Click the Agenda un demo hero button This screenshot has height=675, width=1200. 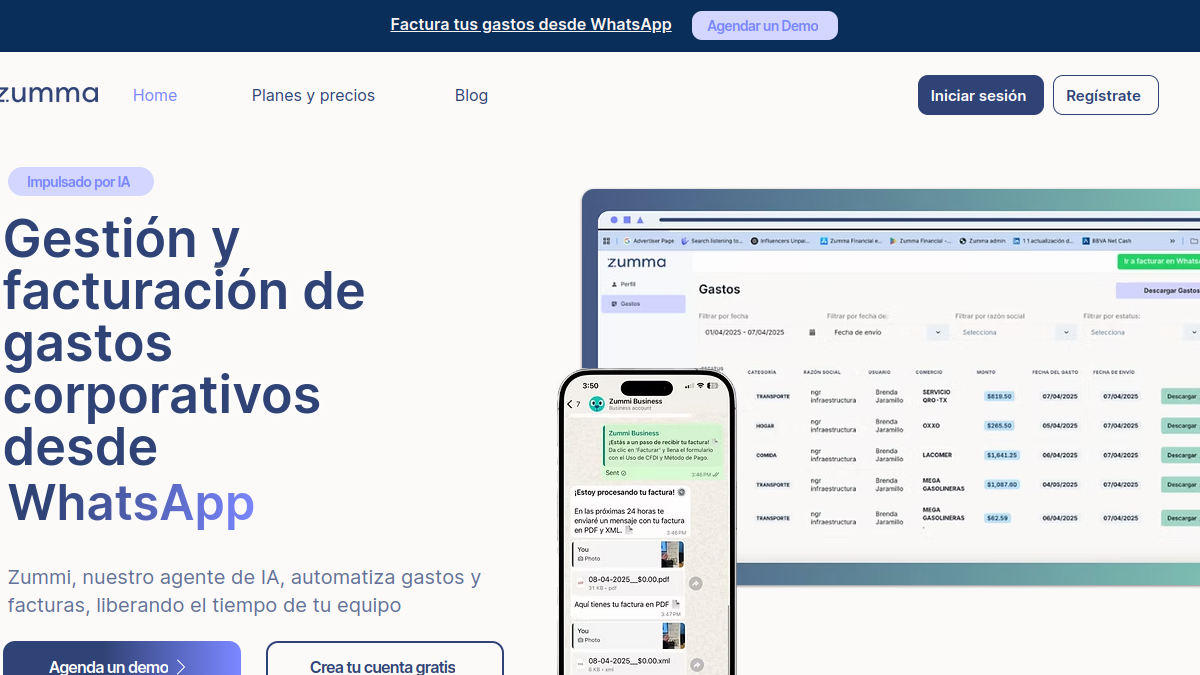(x=121, y=659)
